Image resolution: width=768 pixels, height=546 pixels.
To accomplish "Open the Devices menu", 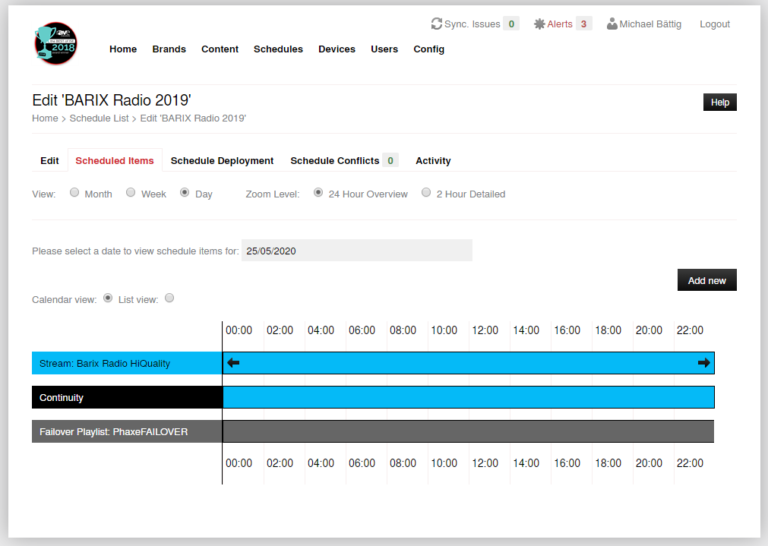I will [336, 49].
